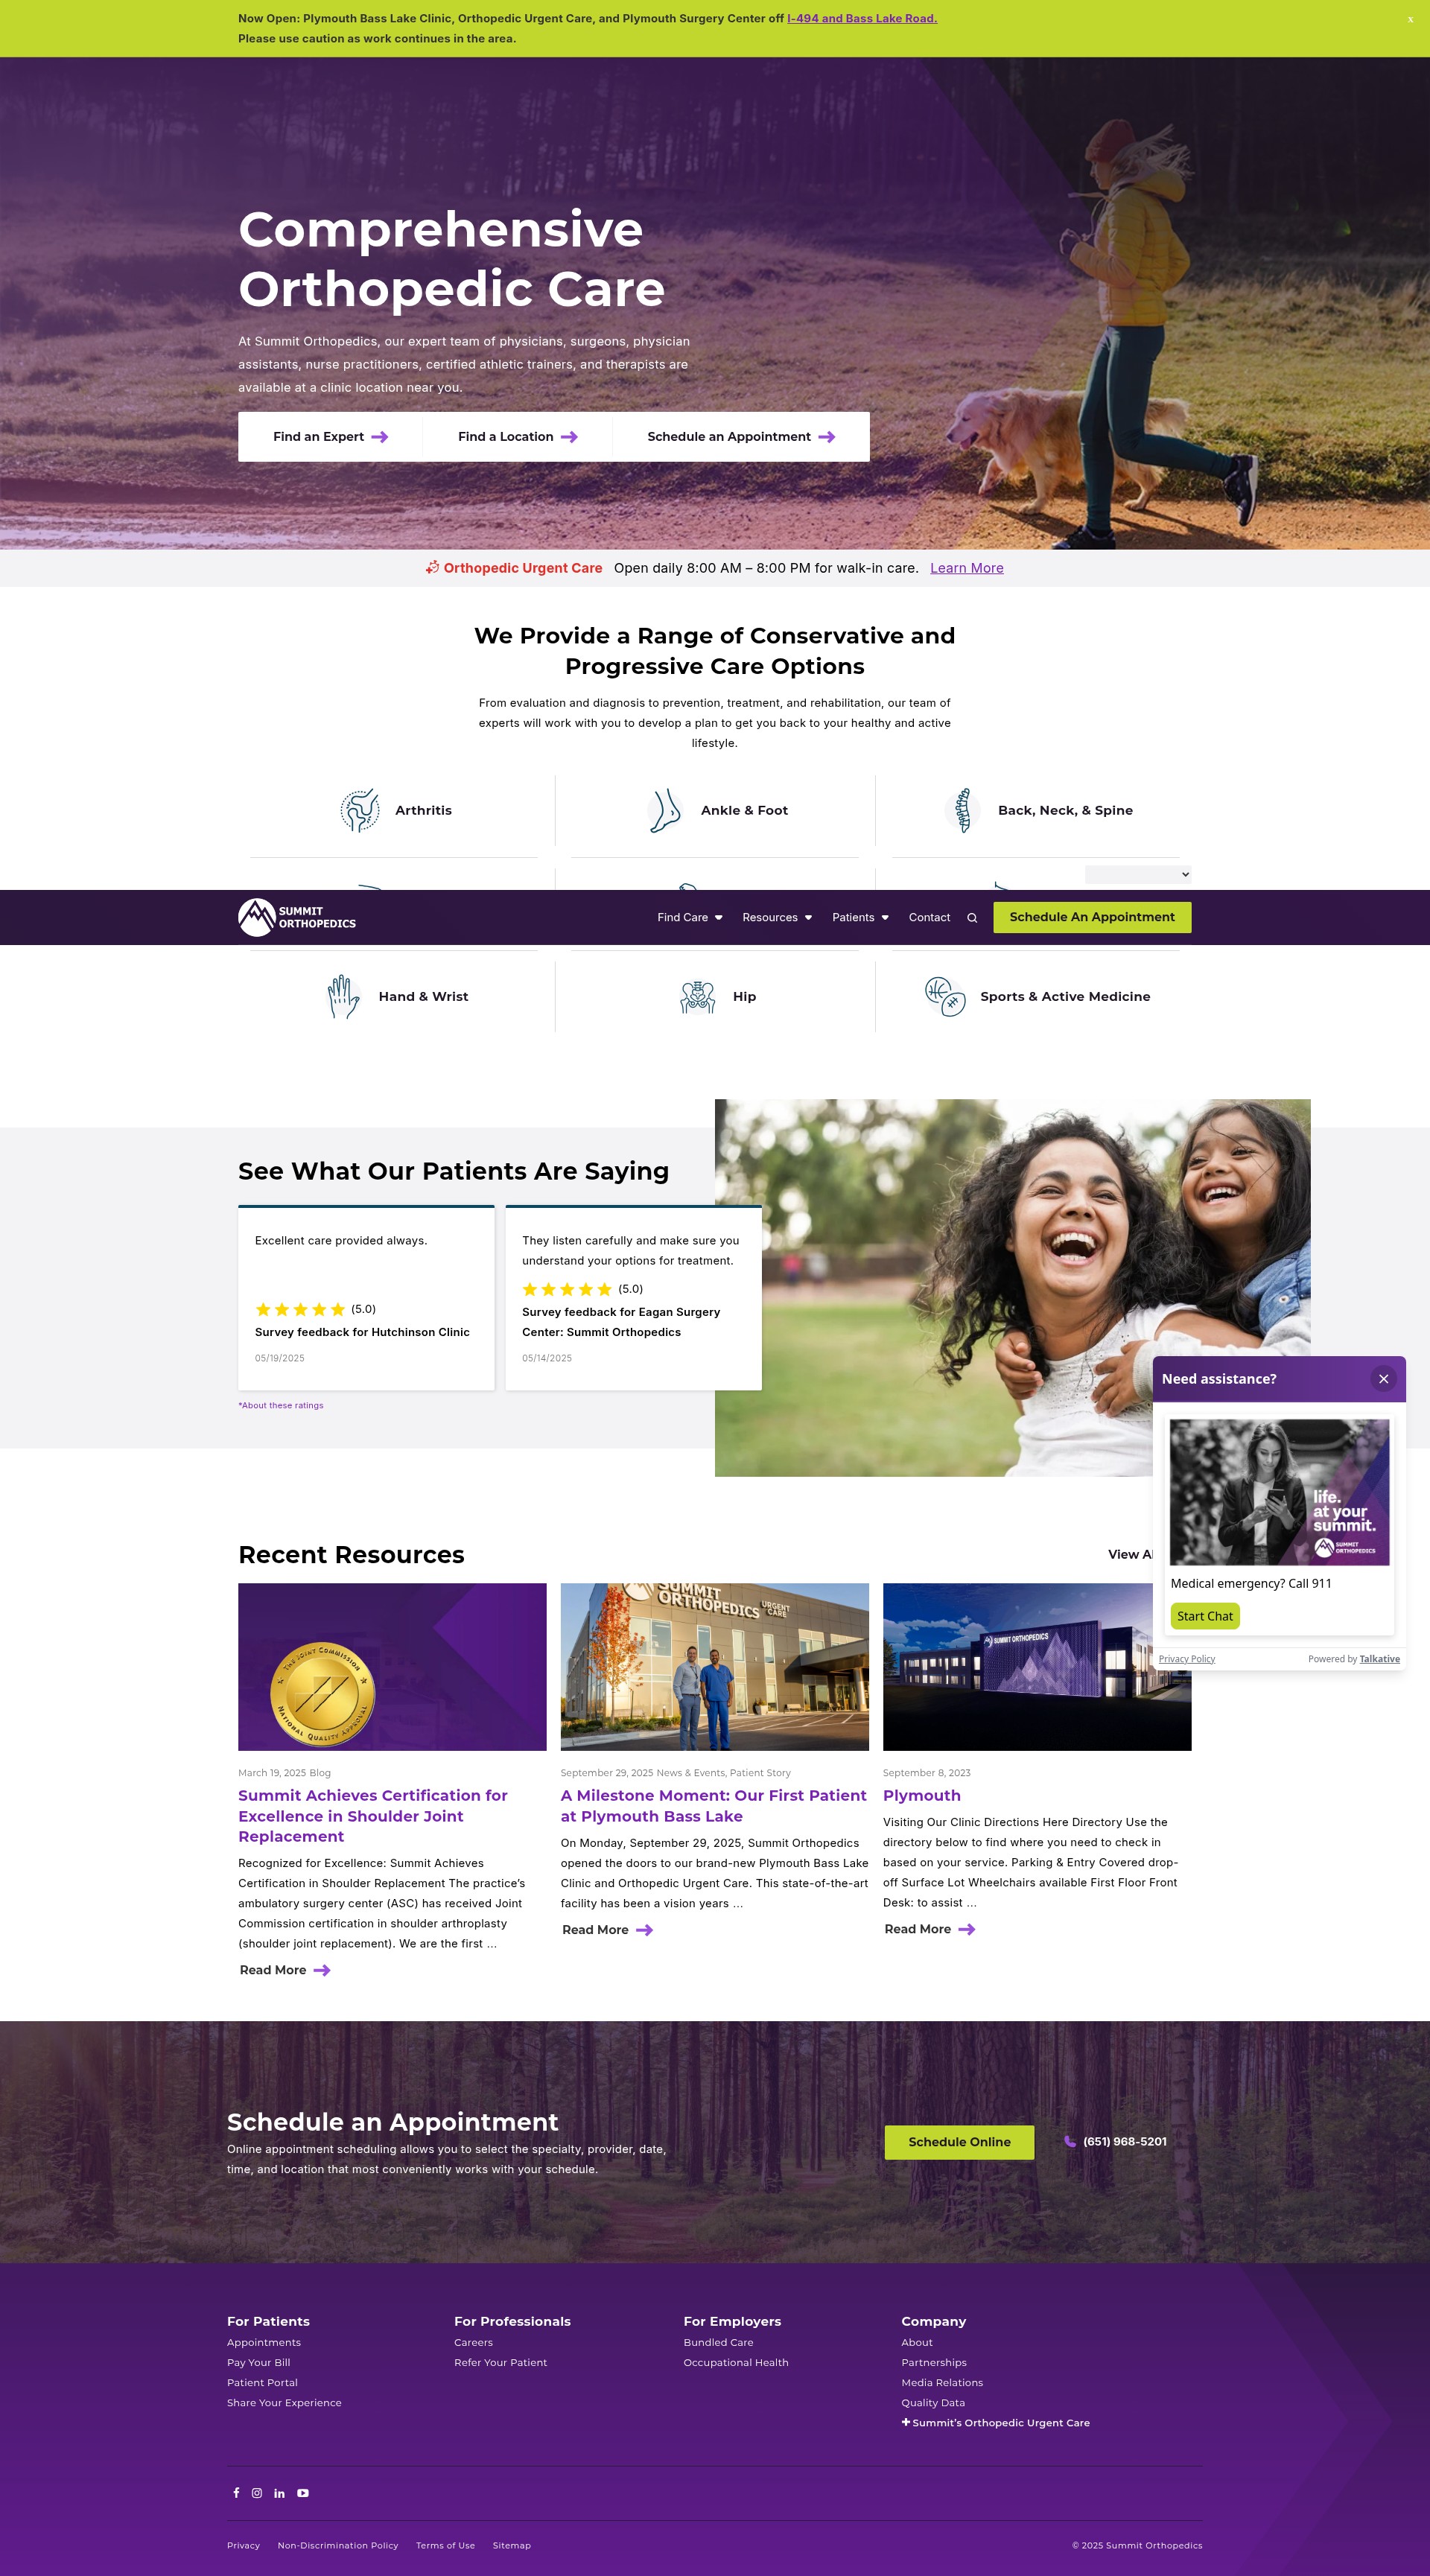
Task: Open the About these ratings link
Action: click(281, 1405)
